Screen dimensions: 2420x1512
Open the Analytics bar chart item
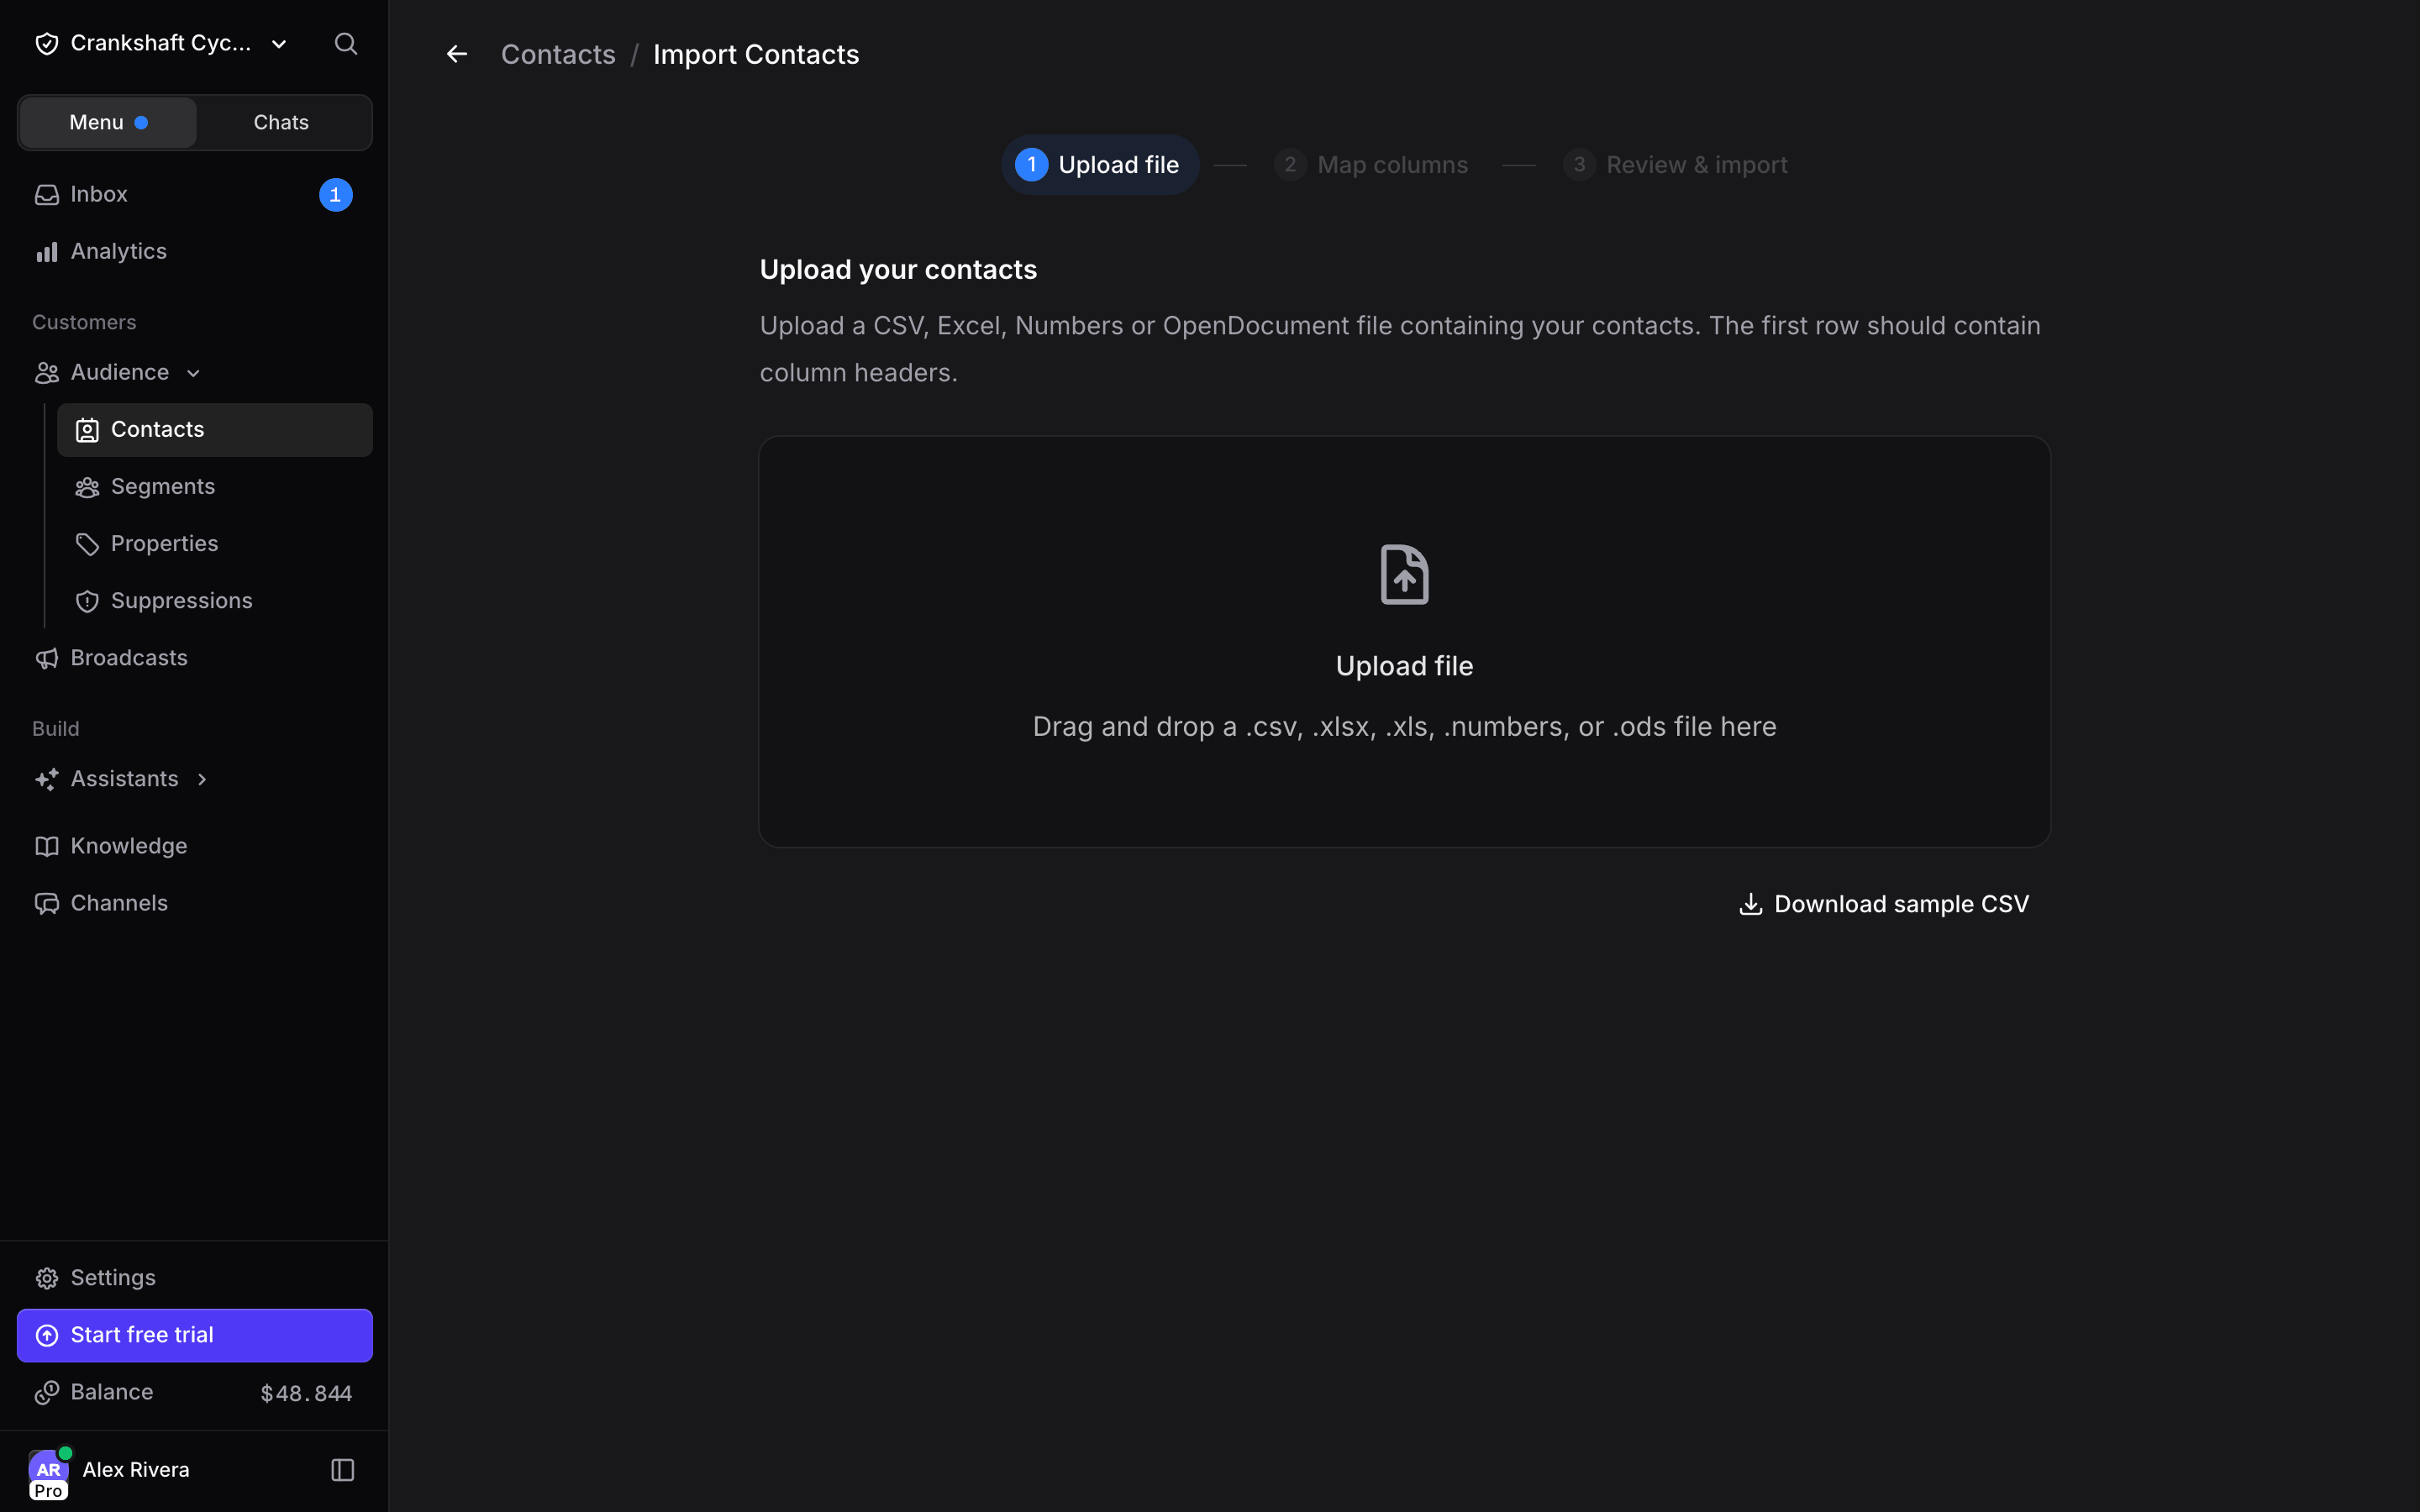194,251
